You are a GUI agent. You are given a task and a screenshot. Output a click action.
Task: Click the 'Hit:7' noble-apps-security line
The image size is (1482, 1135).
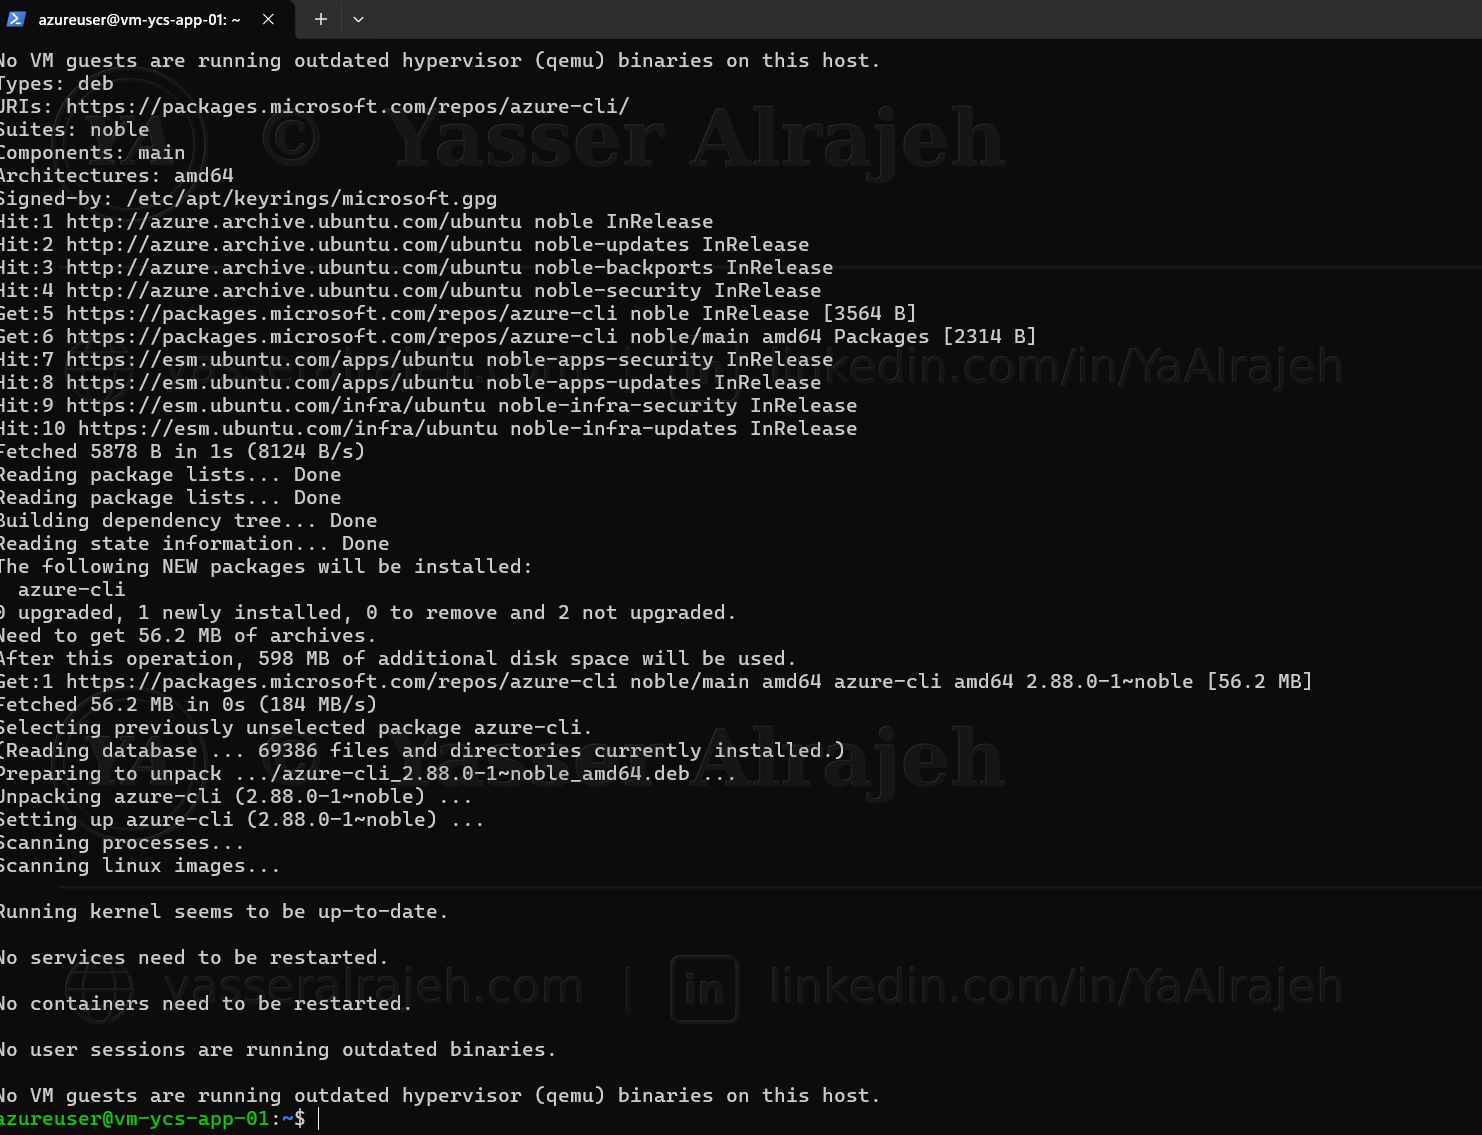(417, 359)
